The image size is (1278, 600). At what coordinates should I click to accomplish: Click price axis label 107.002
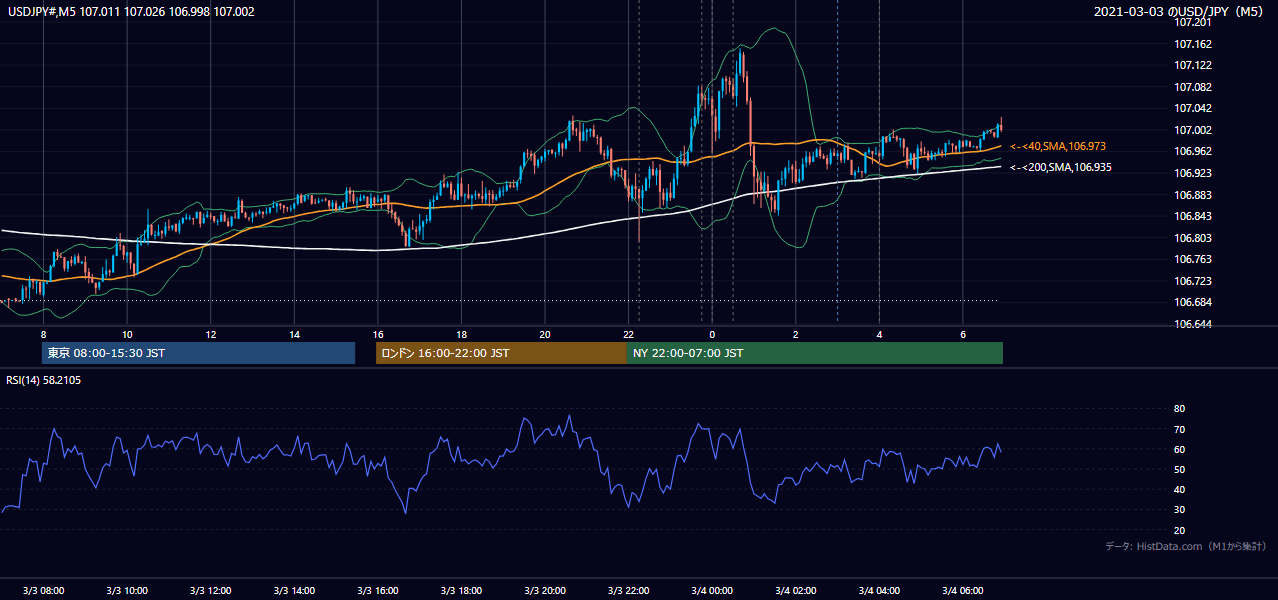pyautogui.click(x=1193, y=130)
